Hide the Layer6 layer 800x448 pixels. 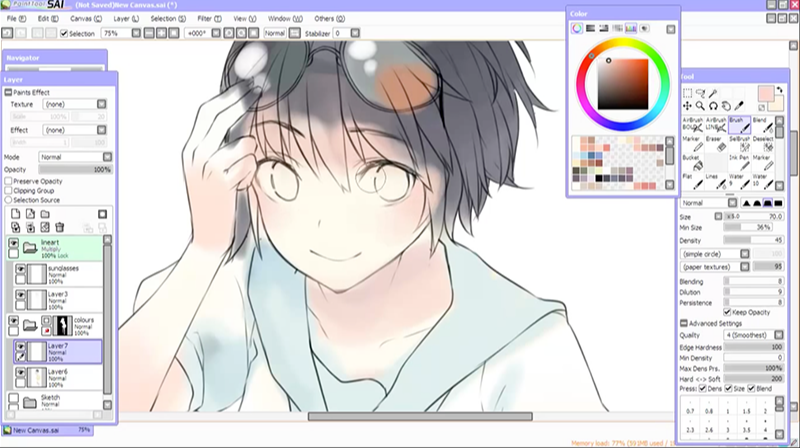point(20,372)
